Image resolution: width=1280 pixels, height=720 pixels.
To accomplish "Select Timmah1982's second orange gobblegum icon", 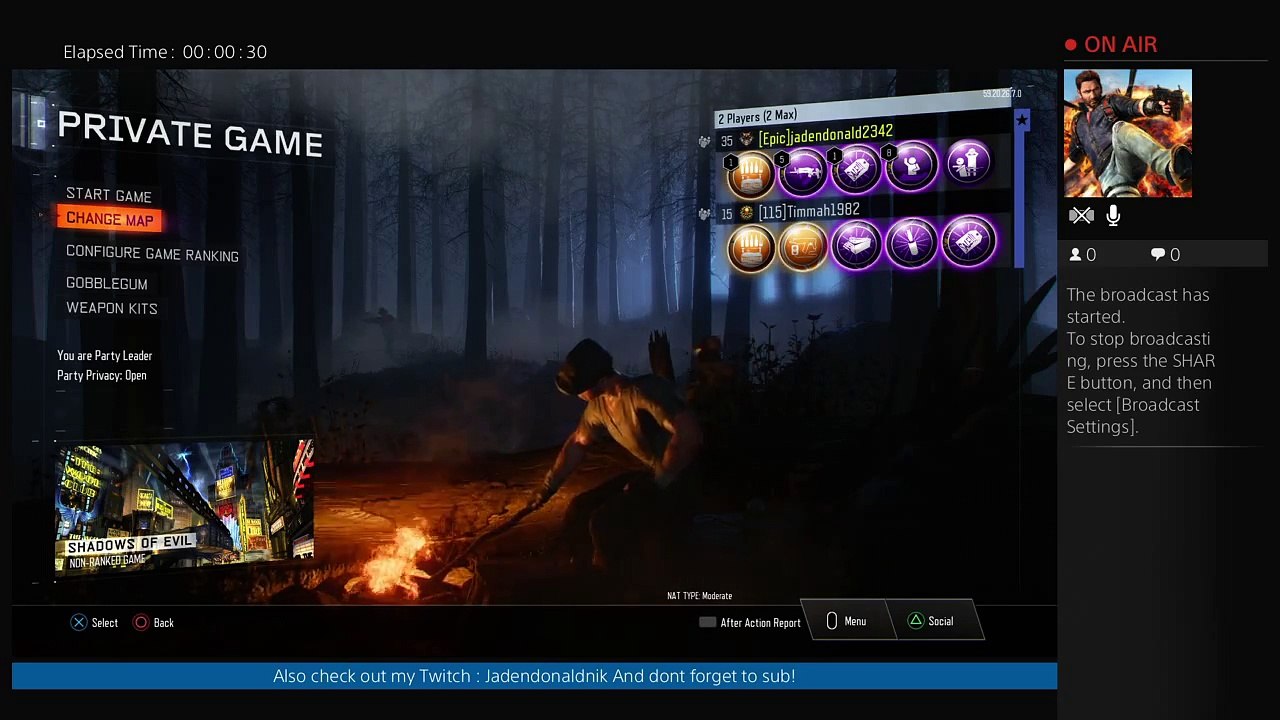I will [x=803, y=246].
